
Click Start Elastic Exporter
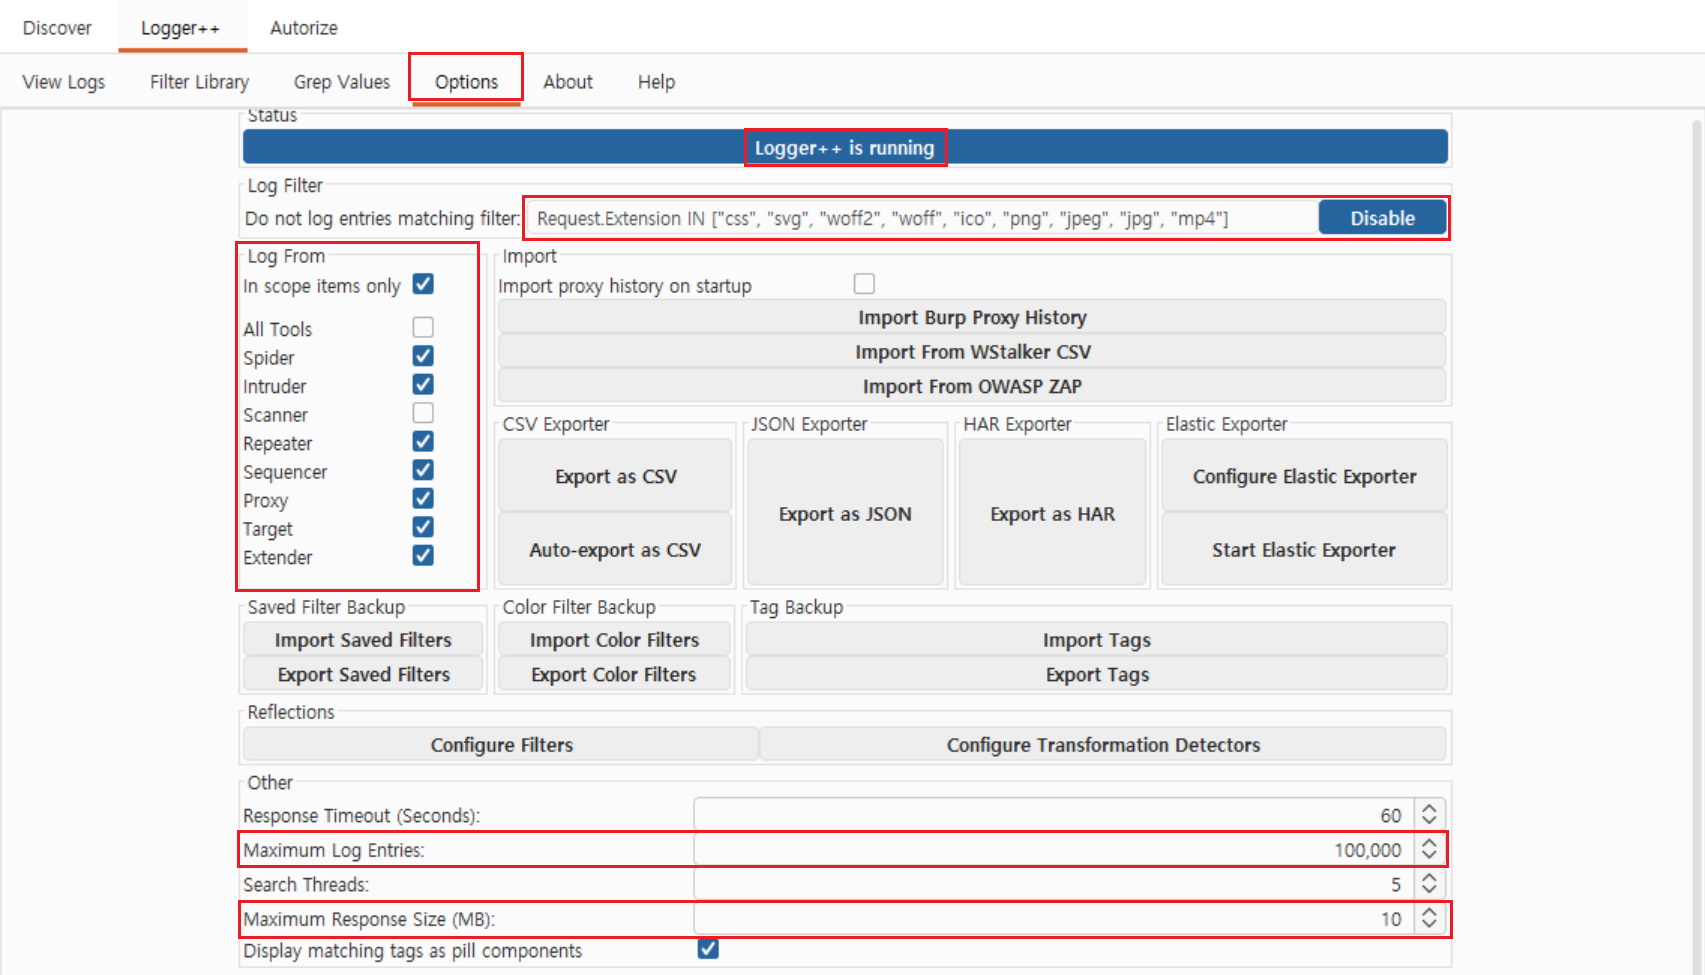pos(1304,550)
